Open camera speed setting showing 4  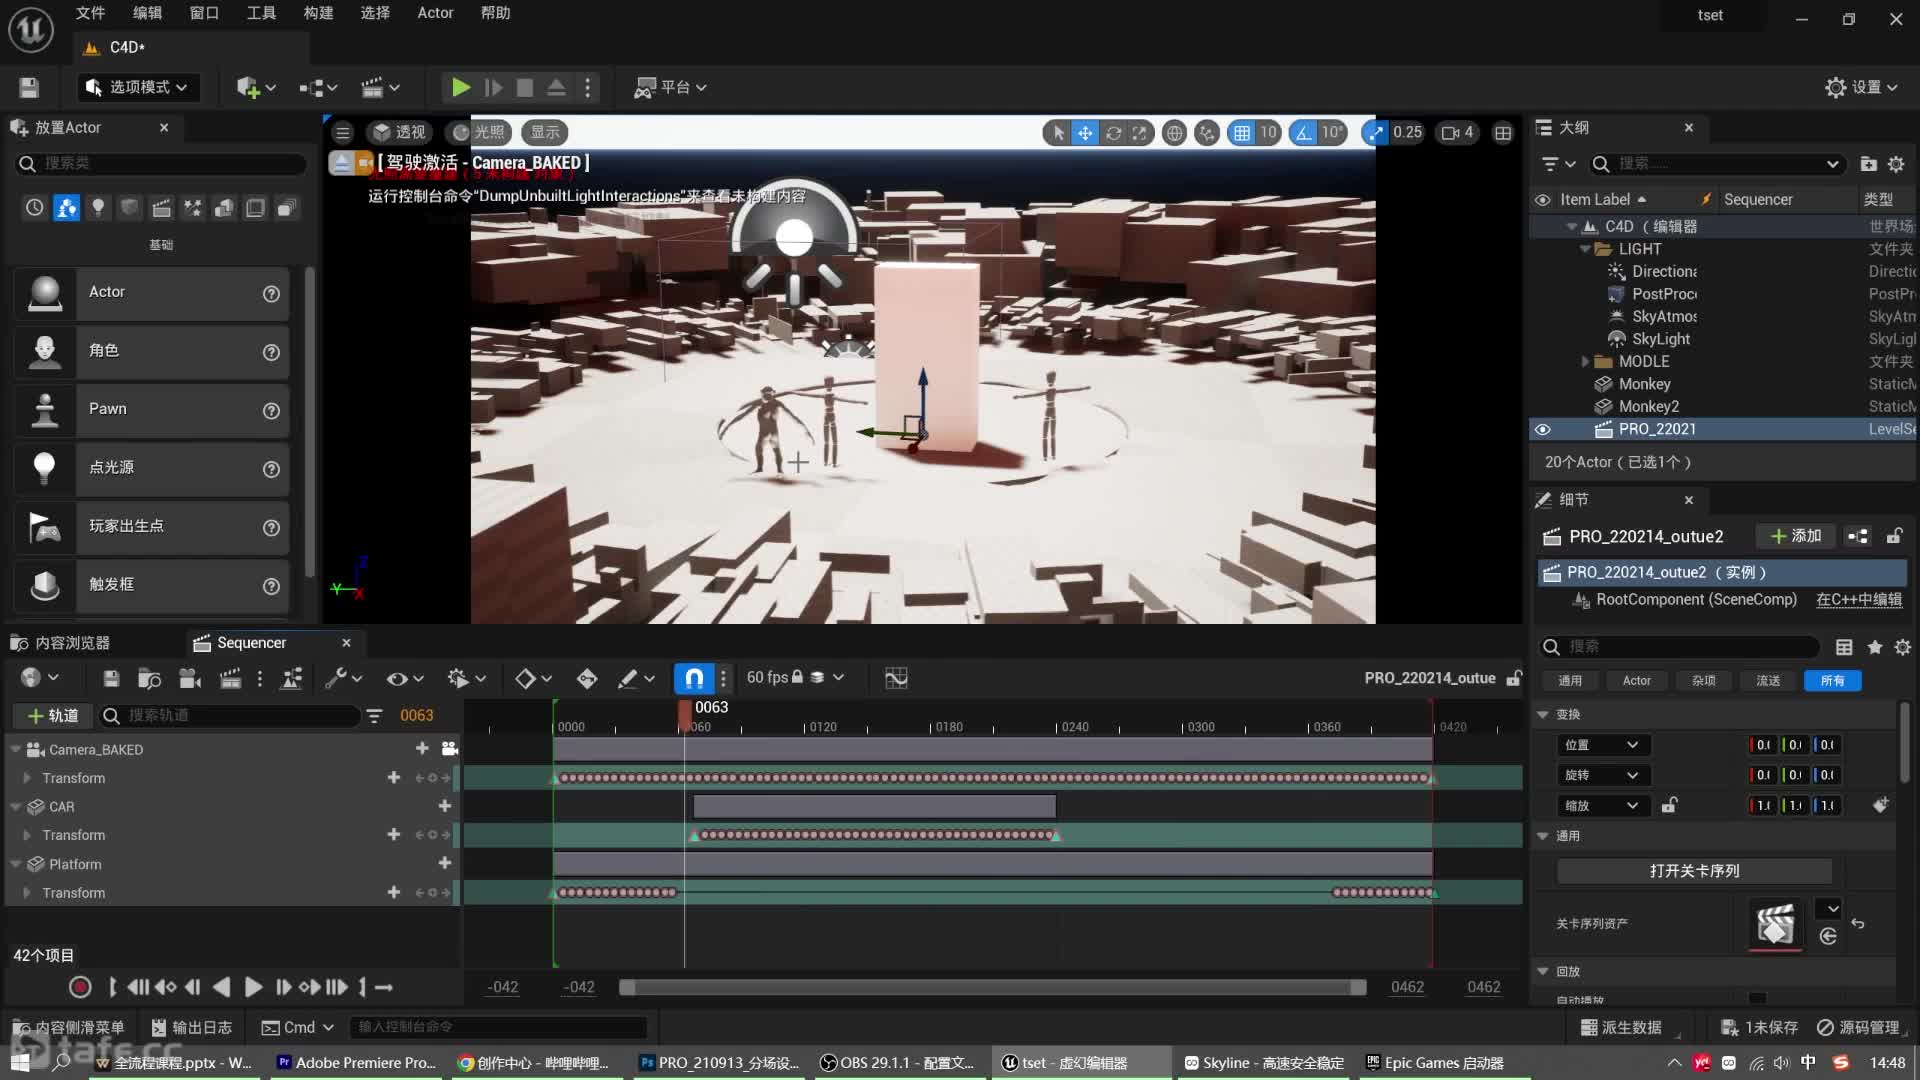pyautogui.click(x=1458, y=132)
